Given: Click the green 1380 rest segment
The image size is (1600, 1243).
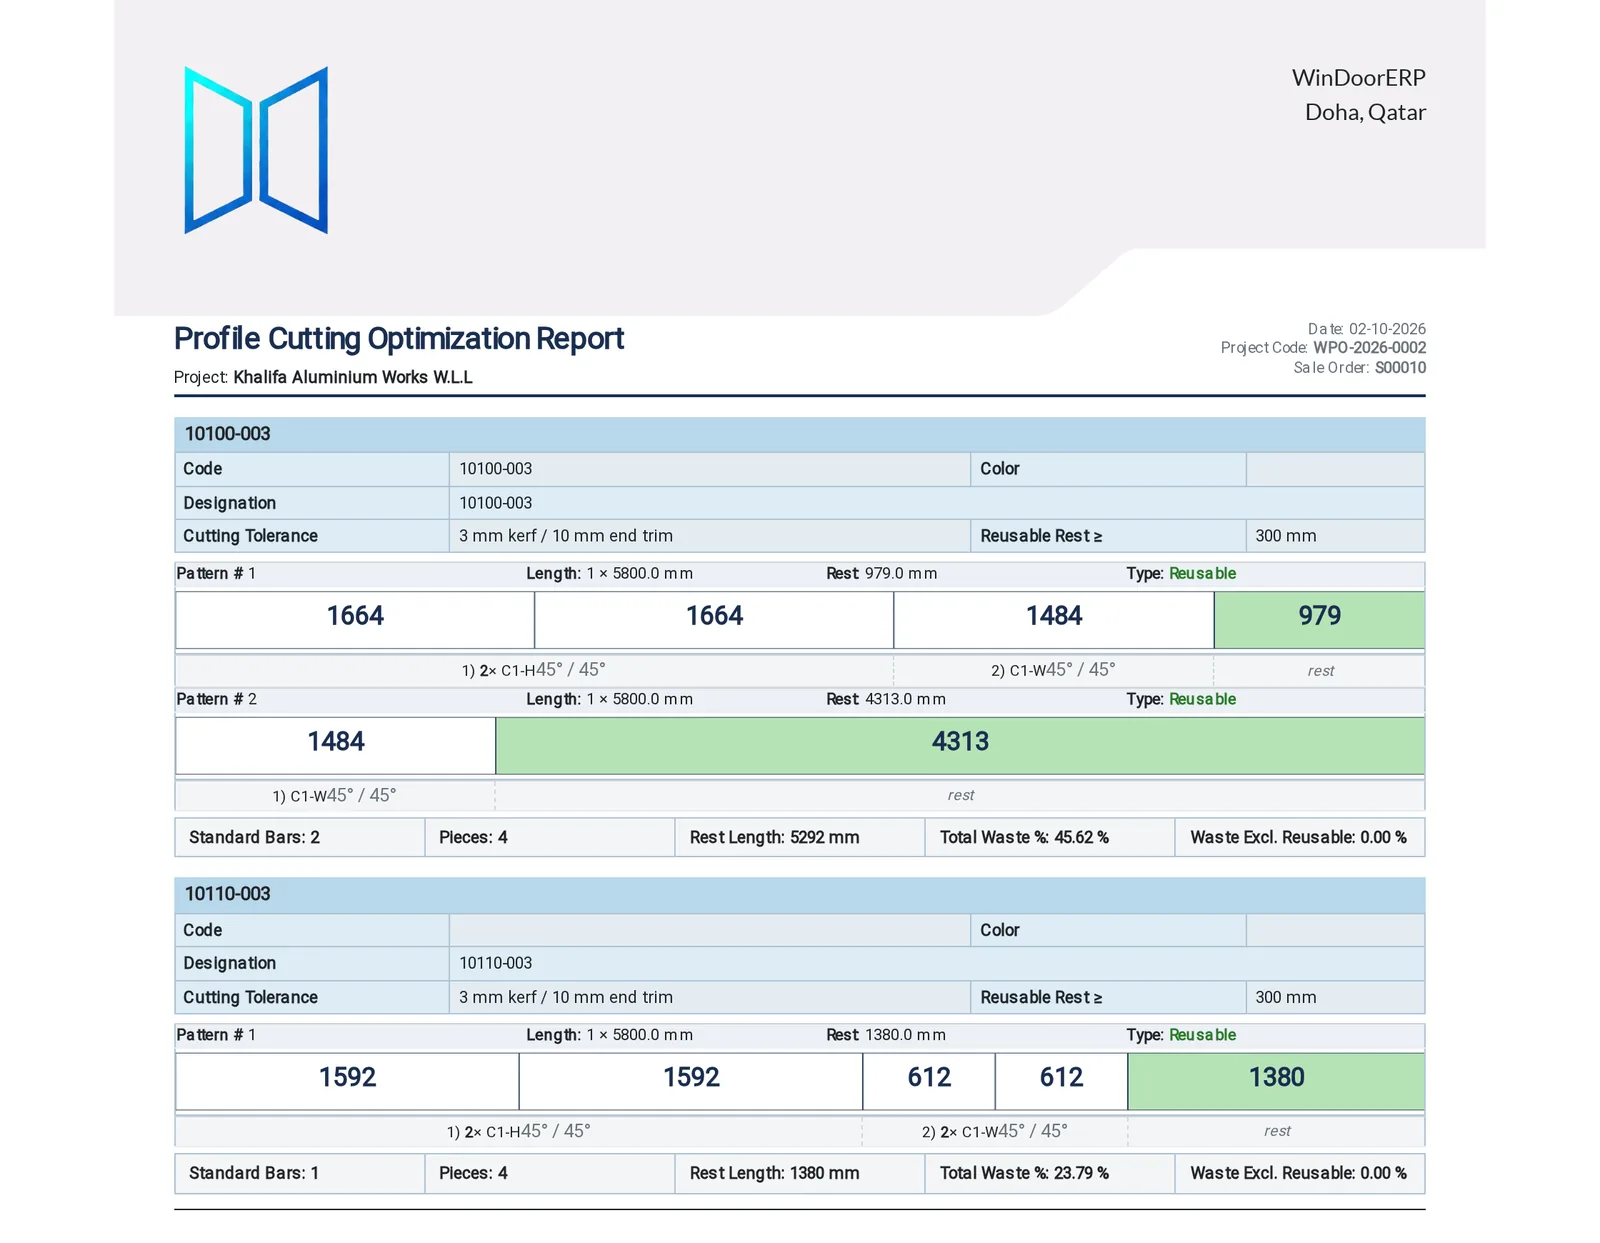Looking at the screenshot, I should pos(1276,1081).
